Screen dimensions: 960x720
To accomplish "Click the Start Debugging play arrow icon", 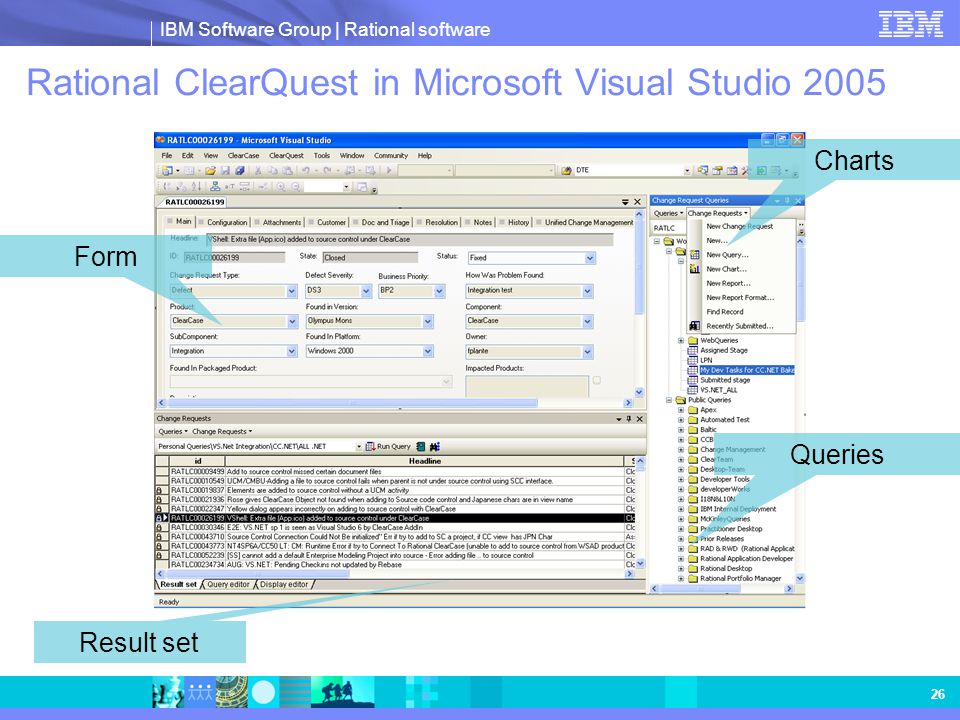I will click(389, 171).
